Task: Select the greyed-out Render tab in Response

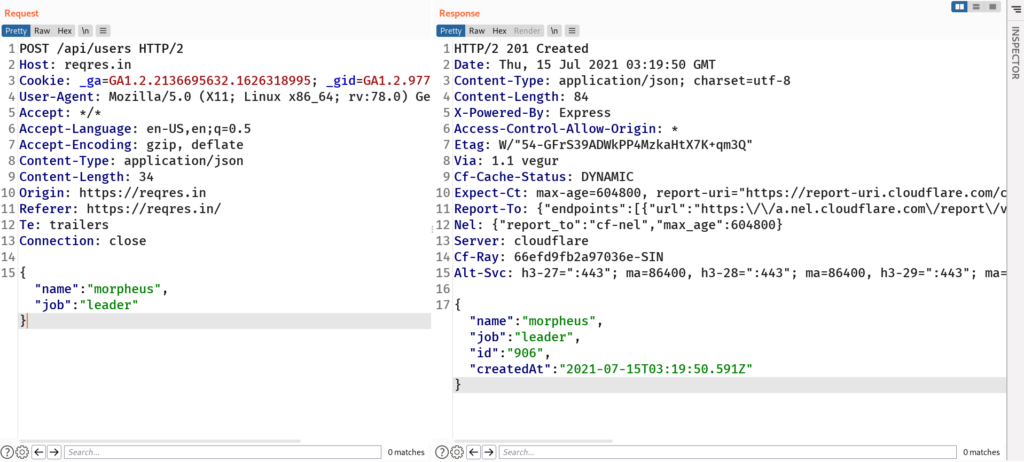Action: click(527, 31)
